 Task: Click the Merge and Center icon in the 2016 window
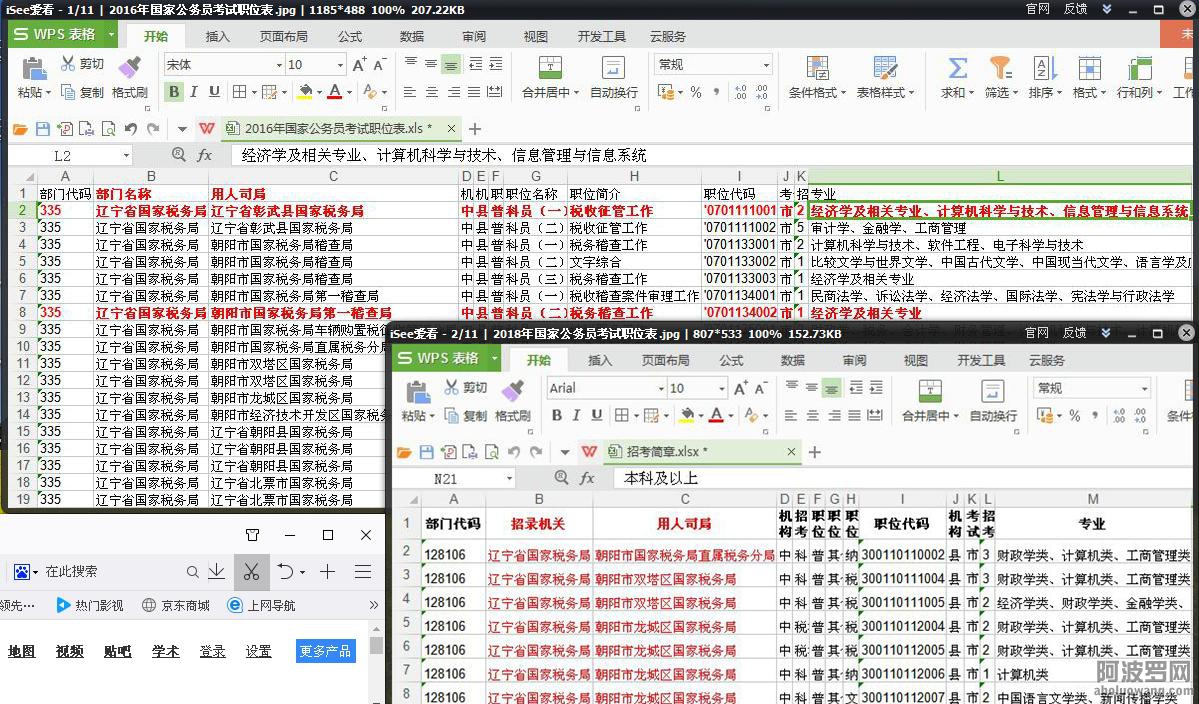(x=550, y=68)
